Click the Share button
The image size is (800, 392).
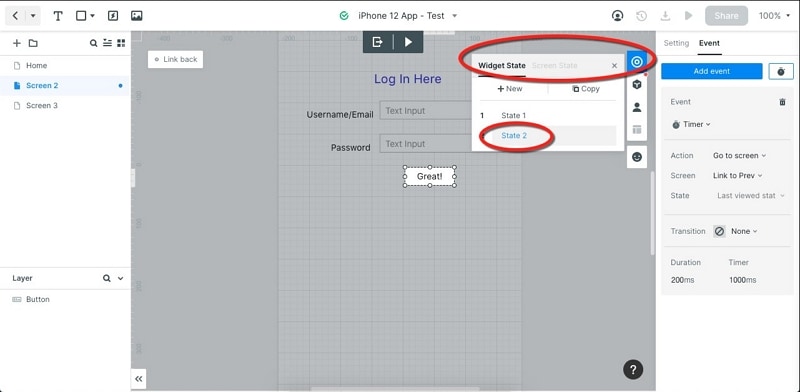click(x=727, y=16)
